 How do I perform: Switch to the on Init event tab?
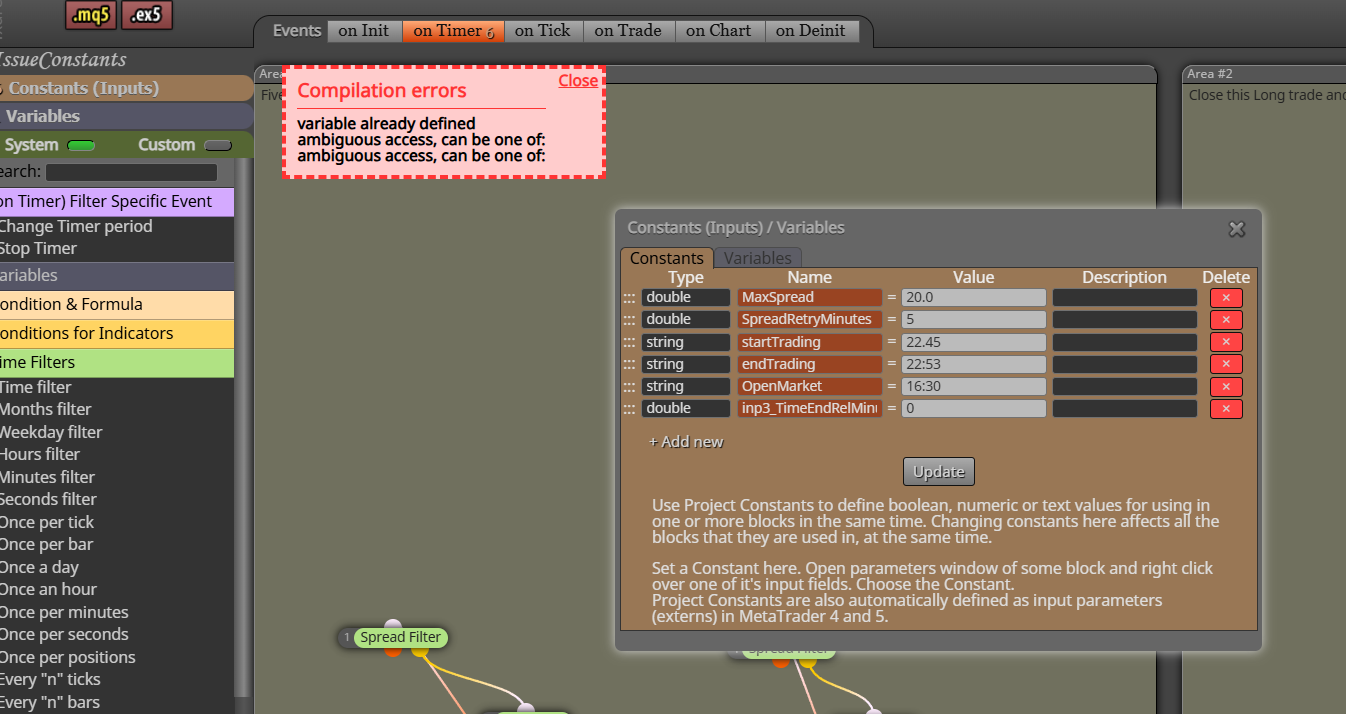[x=364, y=31]
